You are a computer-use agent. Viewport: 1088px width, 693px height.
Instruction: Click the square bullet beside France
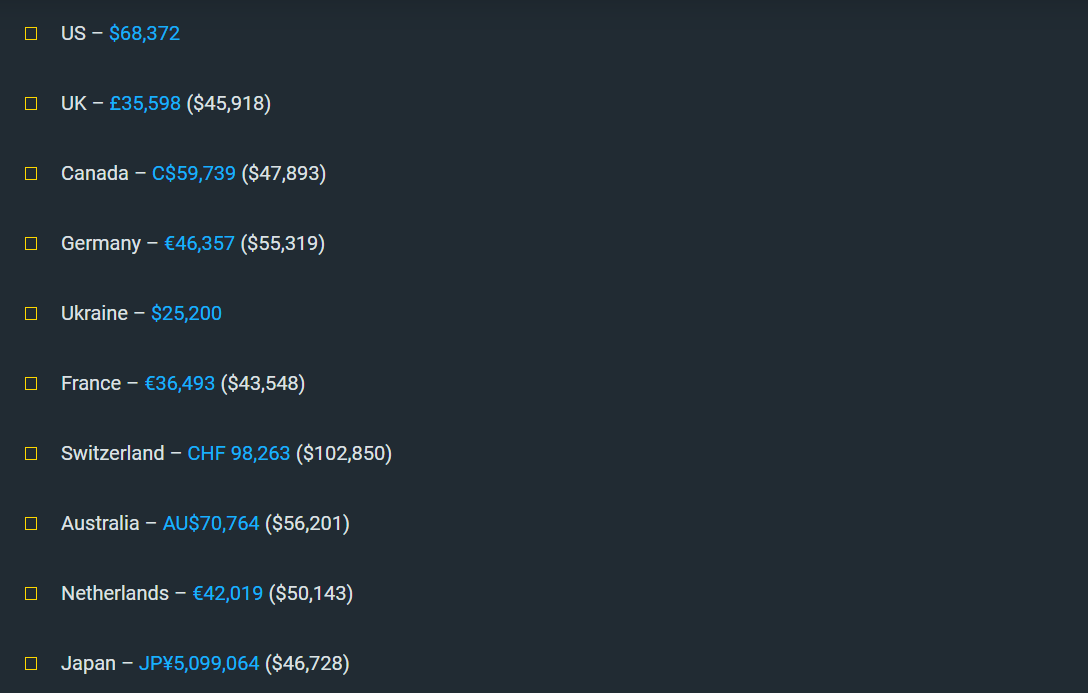point(31,384)
